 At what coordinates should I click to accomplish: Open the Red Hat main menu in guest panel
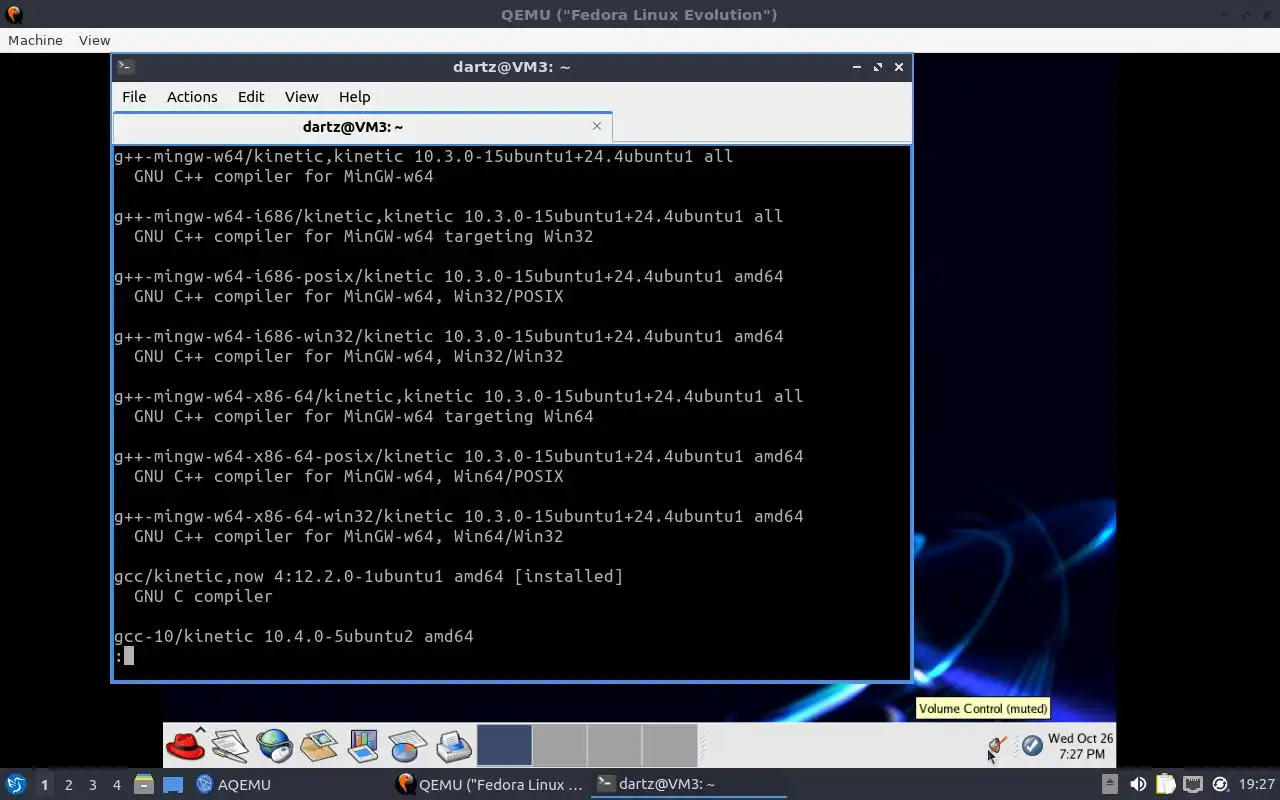[185, 745]
